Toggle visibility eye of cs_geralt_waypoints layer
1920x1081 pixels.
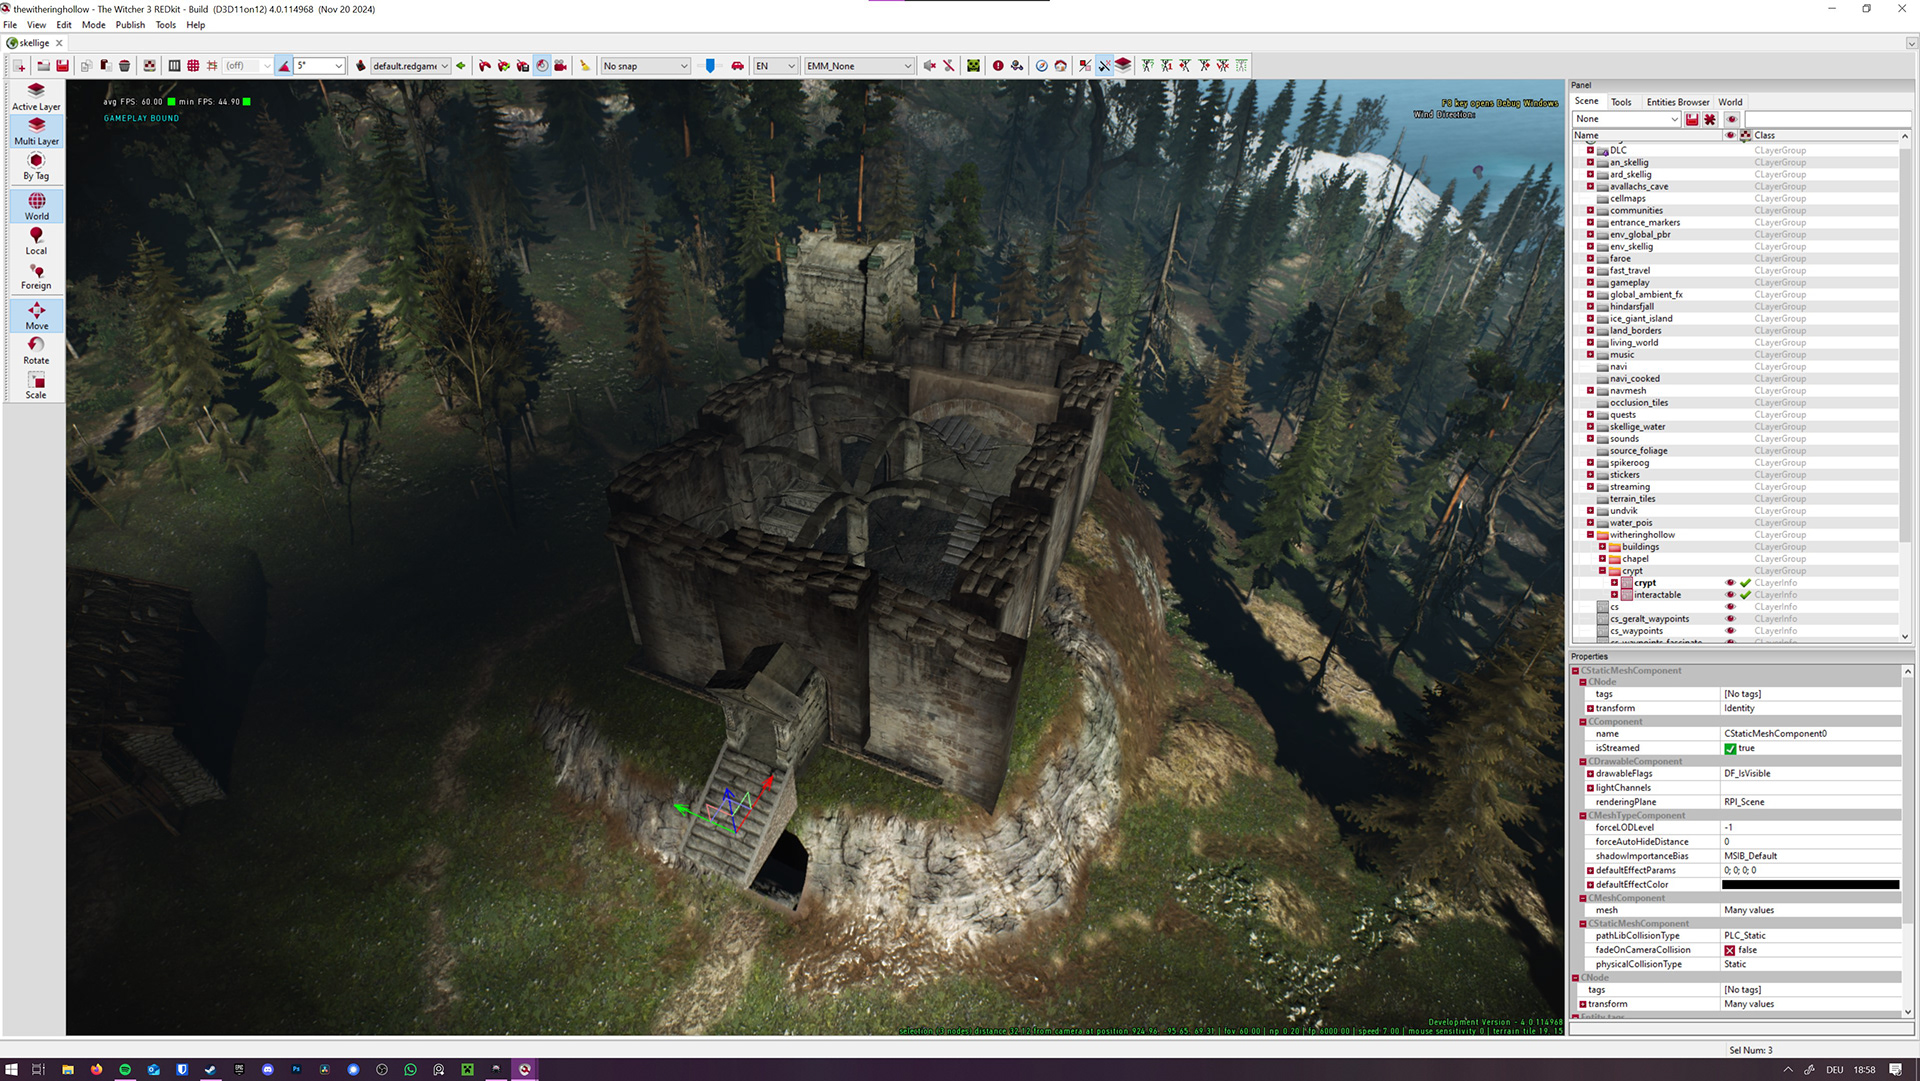[1730, 619]
